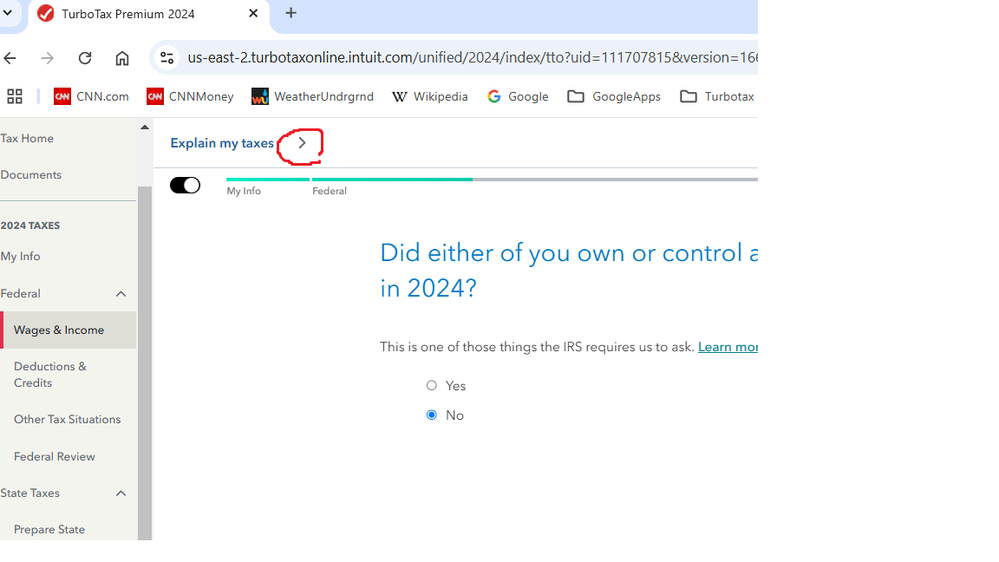This screenshot has height=562, width=999.
Task: Expand Explain my taxes chevron
Action: (302, 143)
